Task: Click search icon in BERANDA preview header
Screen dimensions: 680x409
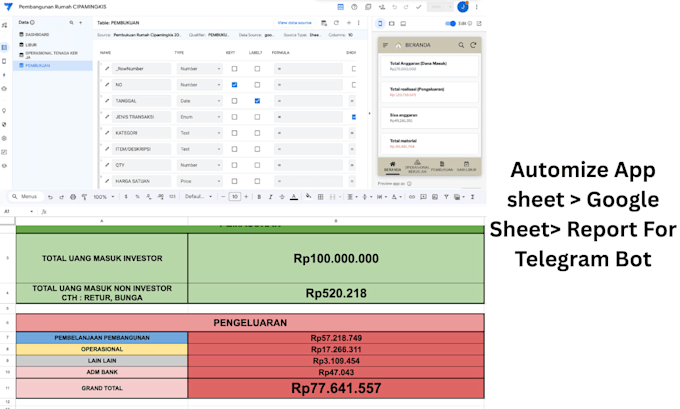Action: (461, 45)
